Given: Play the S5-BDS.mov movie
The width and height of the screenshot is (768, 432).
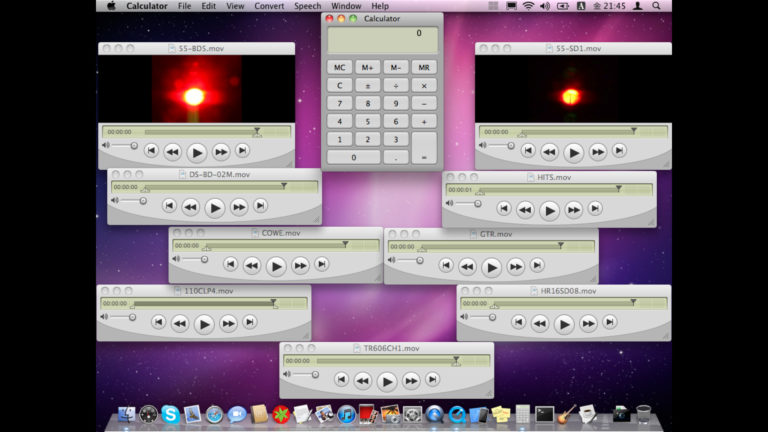Looking at the screenshot, I should [197, 152].
